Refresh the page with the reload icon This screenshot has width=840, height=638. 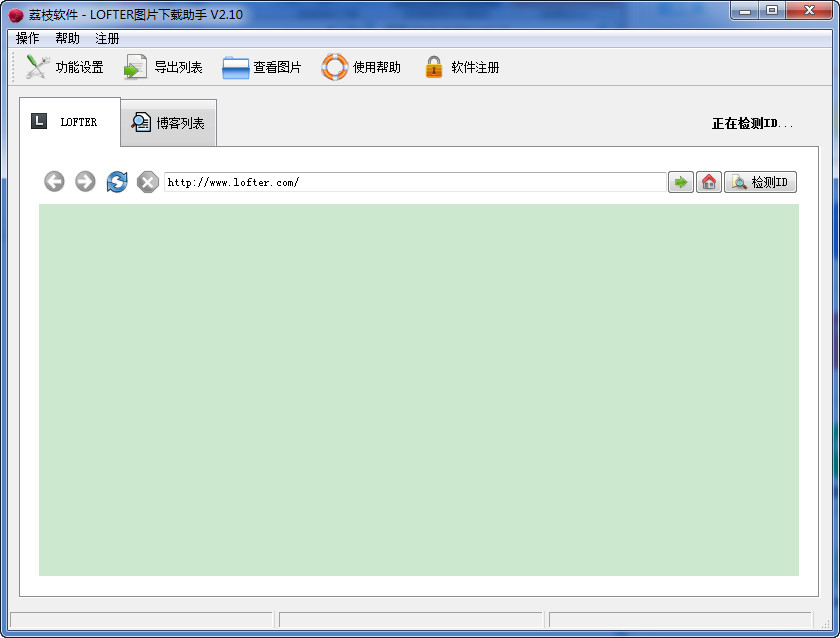117,182
